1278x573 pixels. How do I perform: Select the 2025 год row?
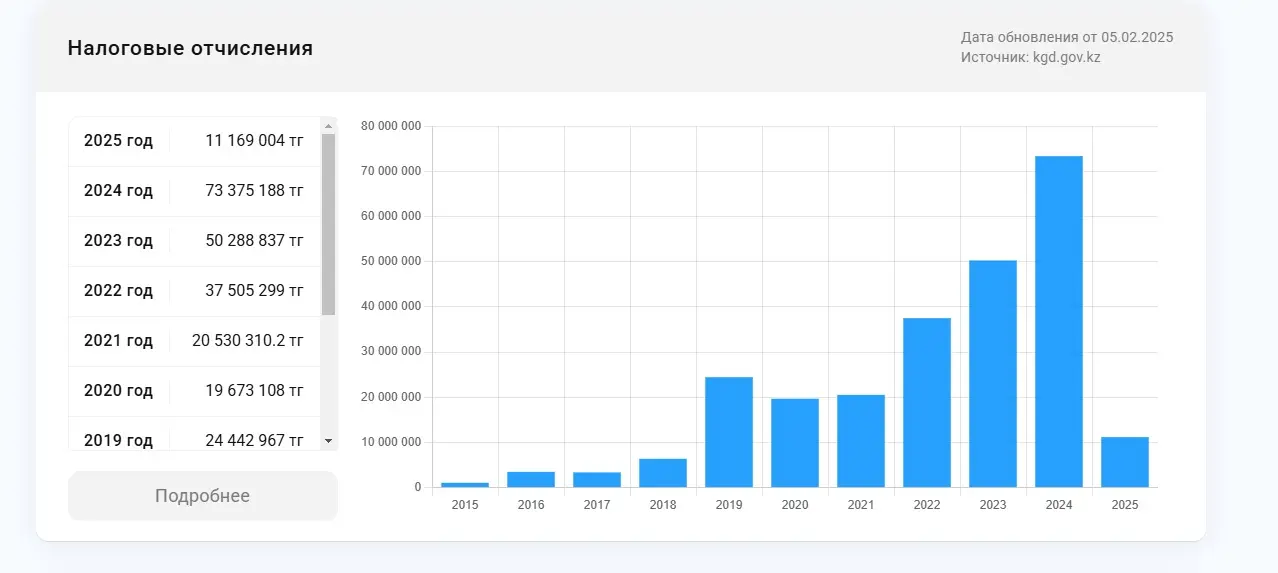[194, 141]
